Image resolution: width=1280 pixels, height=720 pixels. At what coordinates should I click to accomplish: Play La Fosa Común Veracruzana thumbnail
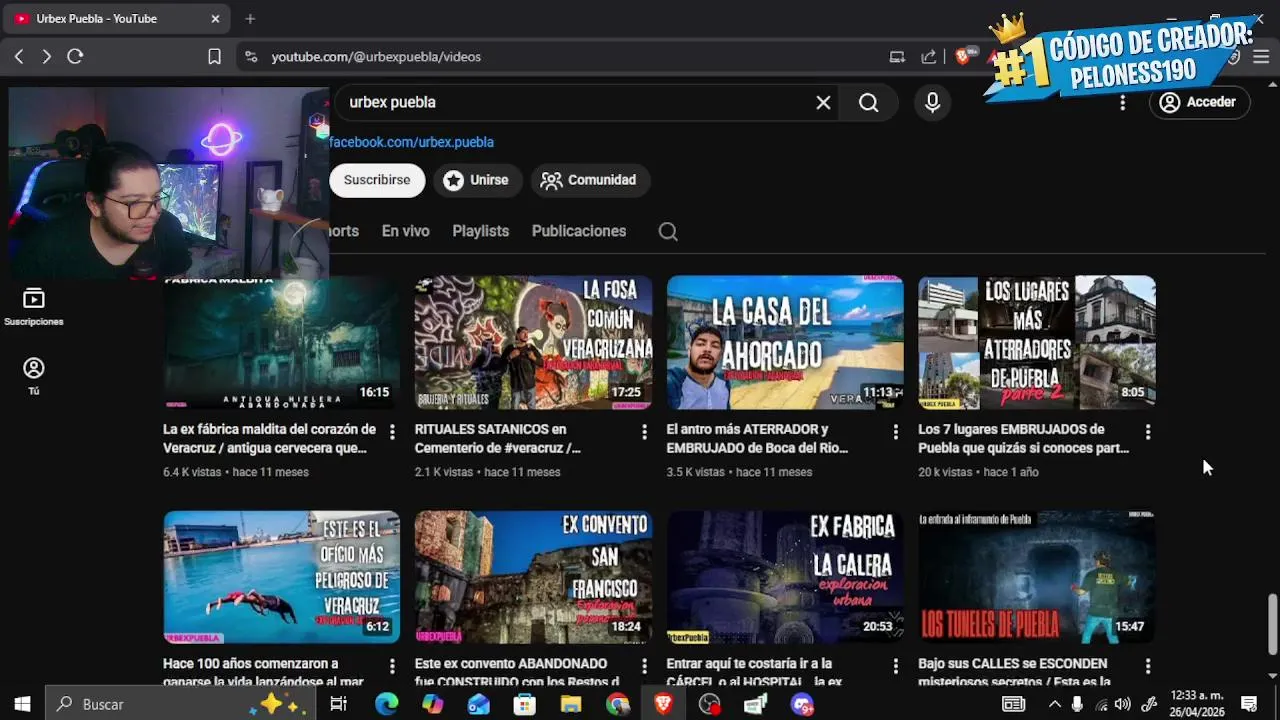click(x=533, y=342)
